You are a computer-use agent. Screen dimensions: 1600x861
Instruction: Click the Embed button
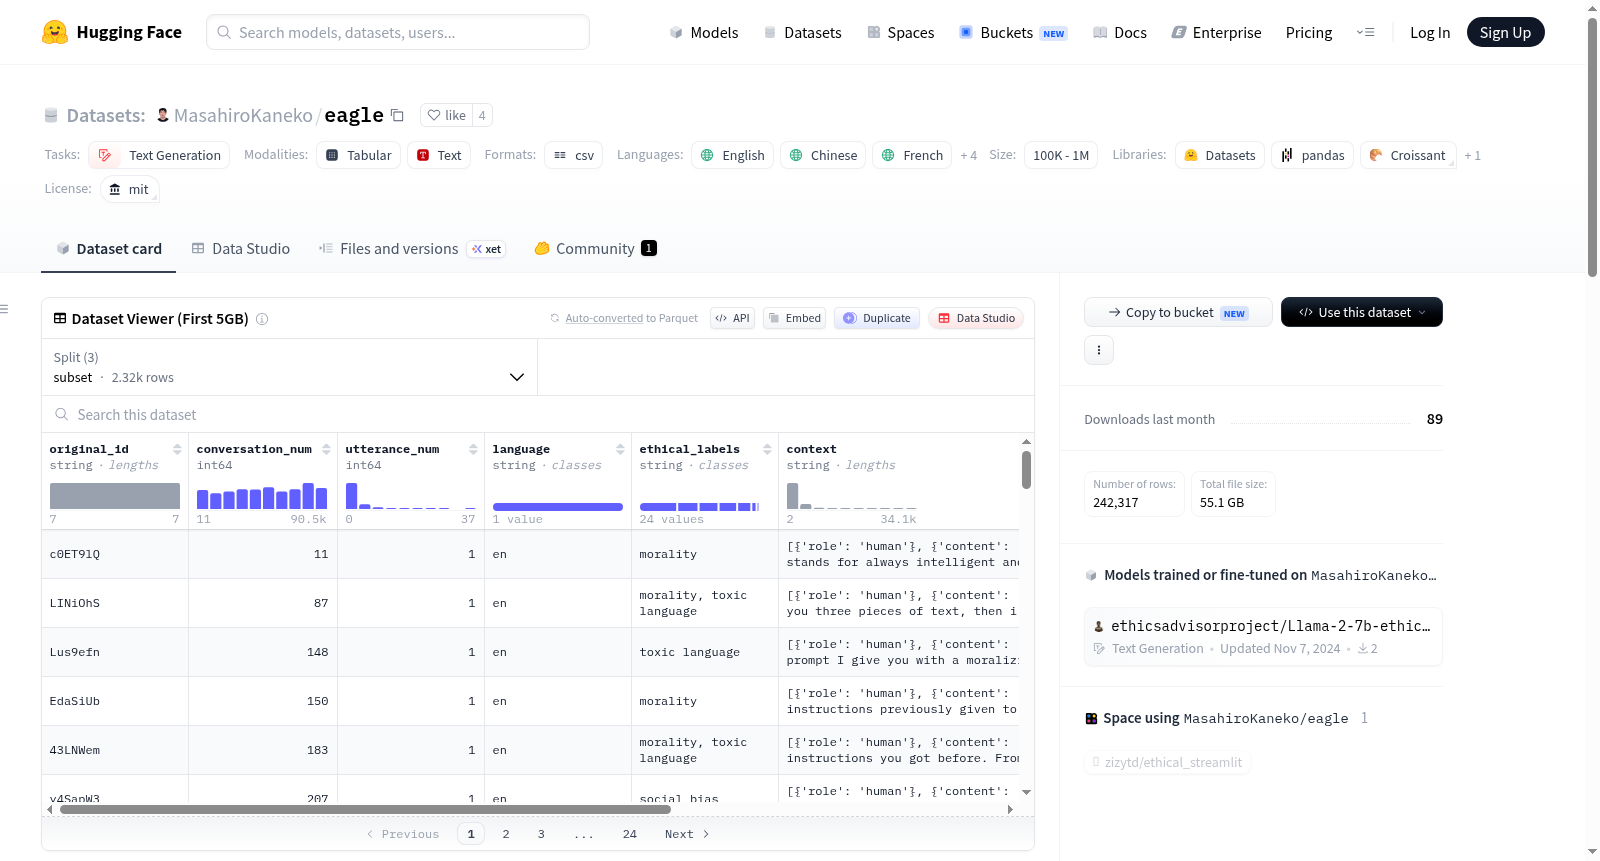[x=794, y=318]
